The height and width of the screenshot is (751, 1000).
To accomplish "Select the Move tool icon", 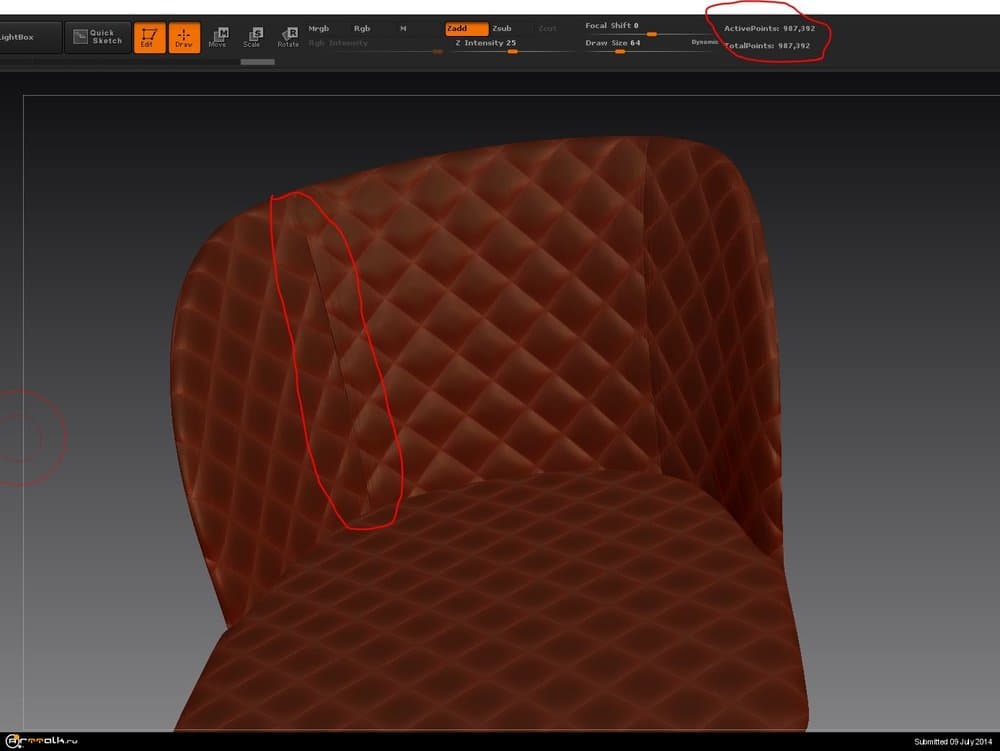I will 217,38.
